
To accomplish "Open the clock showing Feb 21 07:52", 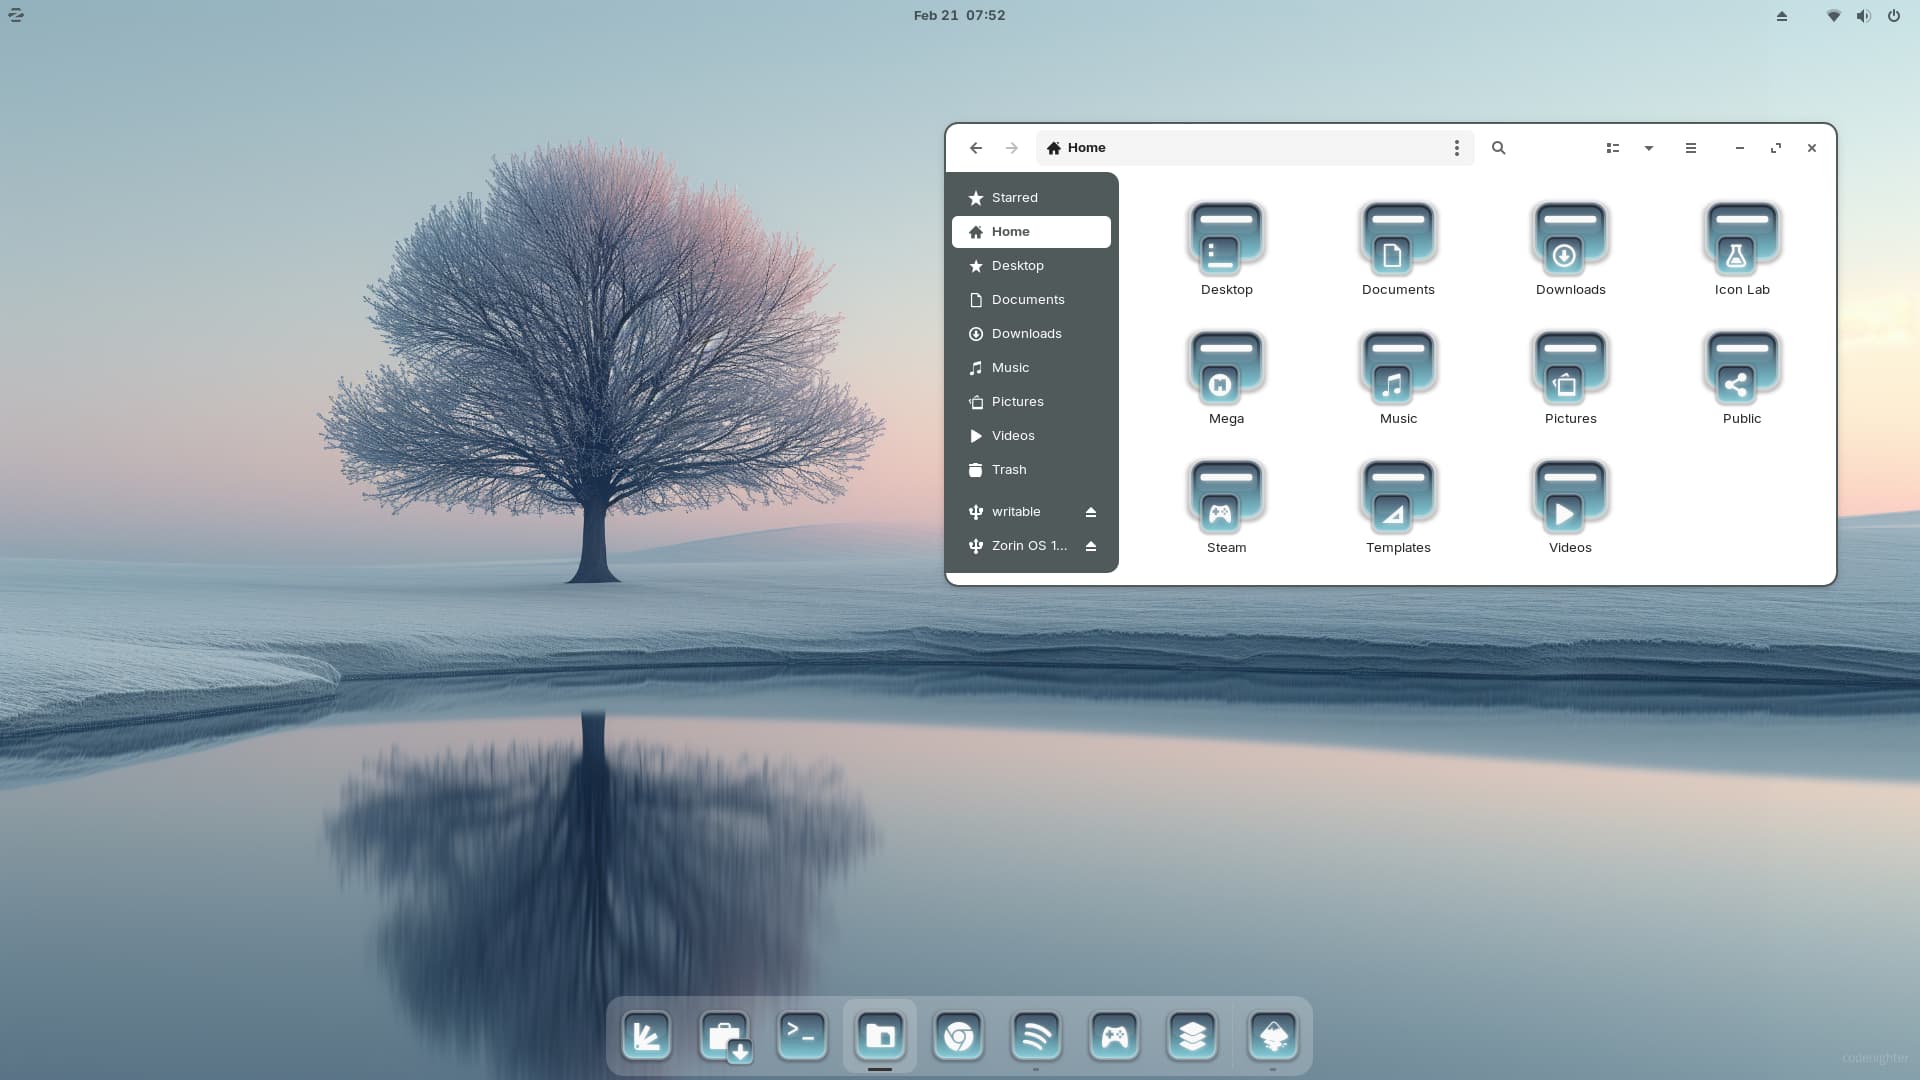I will click(959, 15).
